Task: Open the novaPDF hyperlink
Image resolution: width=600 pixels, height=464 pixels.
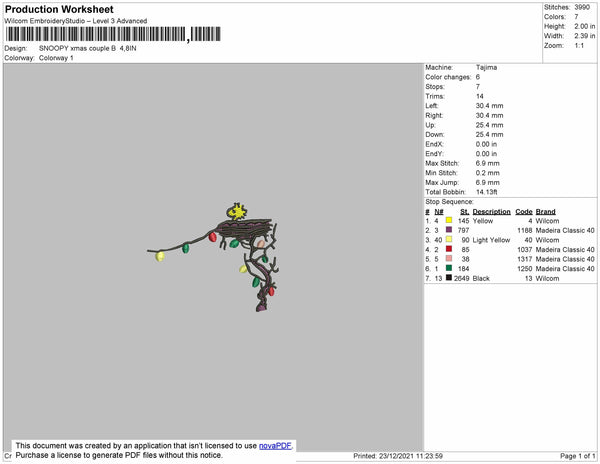Action: tap(275, 446)
